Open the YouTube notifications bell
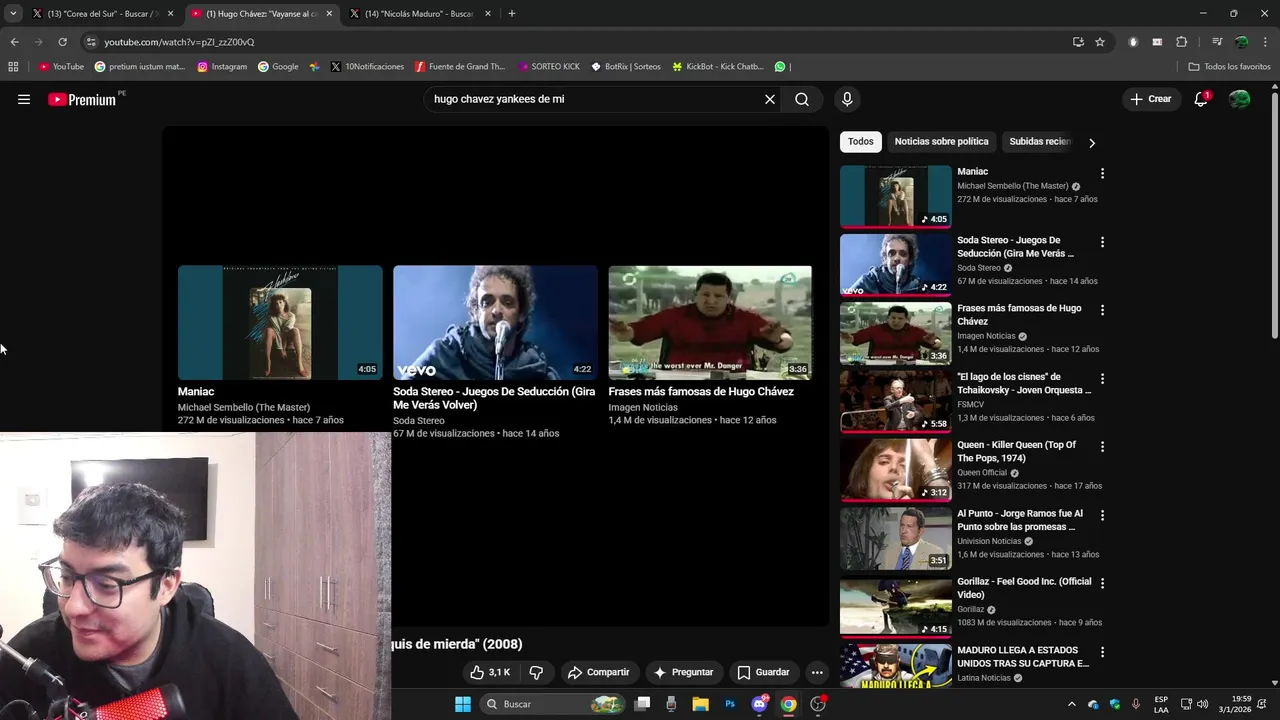 coord(1201,99)
